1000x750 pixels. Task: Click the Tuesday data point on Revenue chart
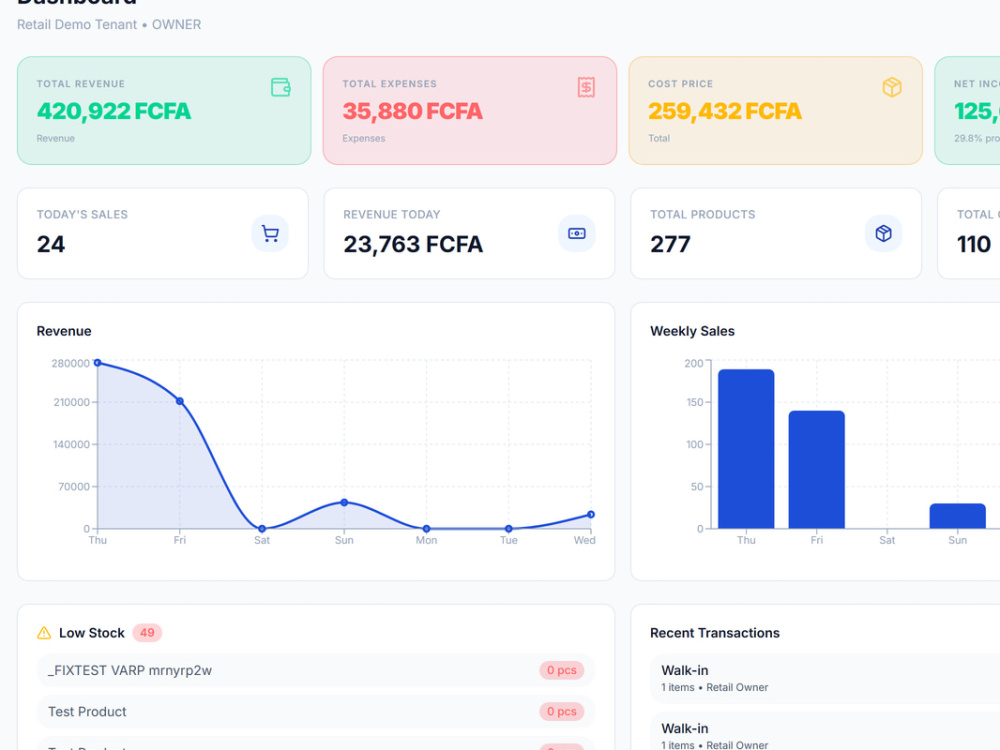click(x=508, y=529)
